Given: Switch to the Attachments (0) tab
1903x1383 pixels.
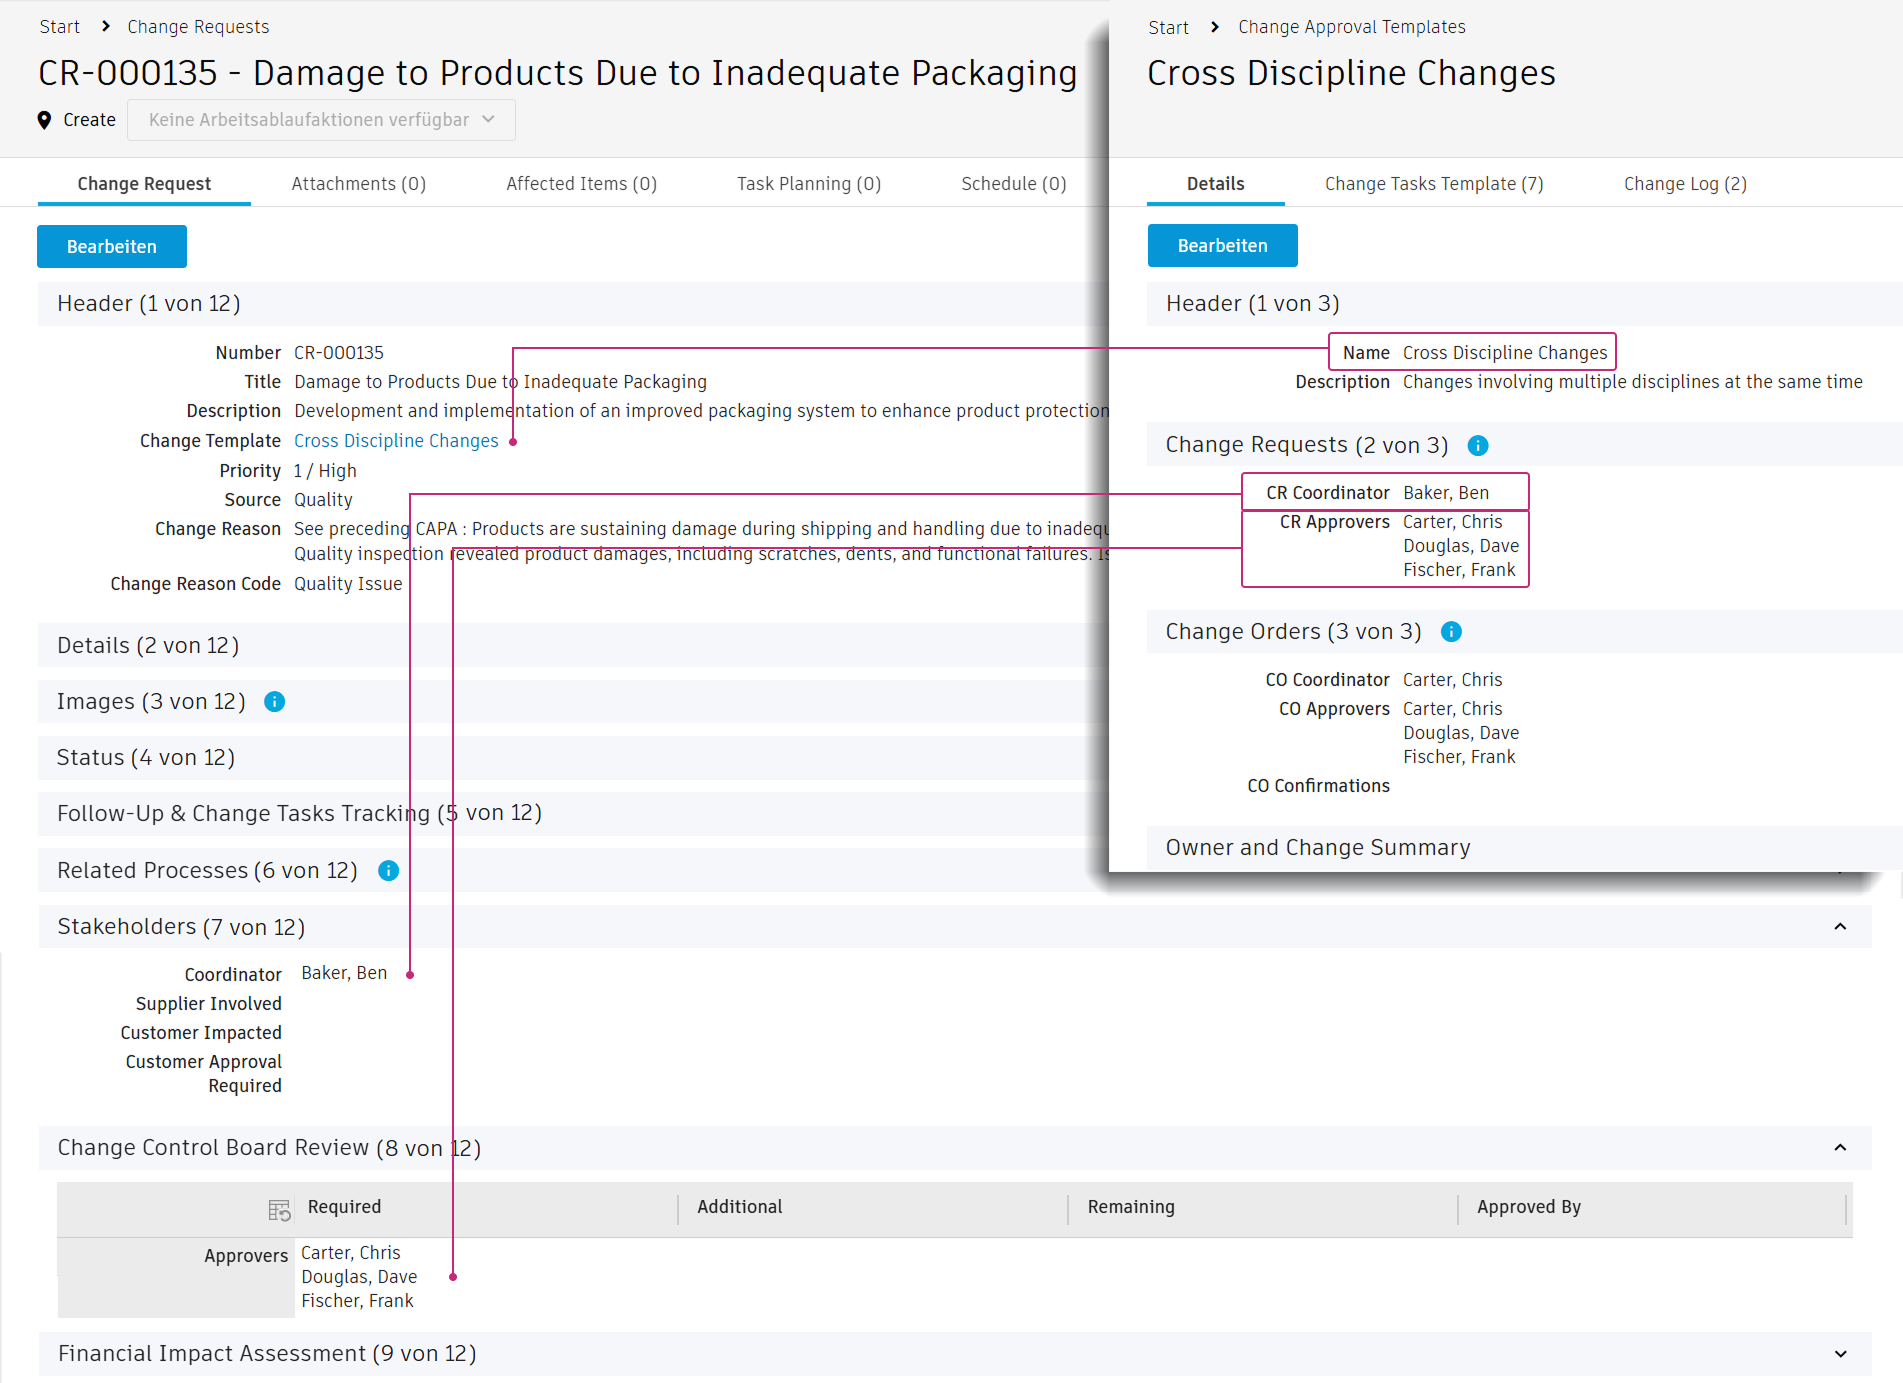Looking at the screenshot, I should coord(358,184).
